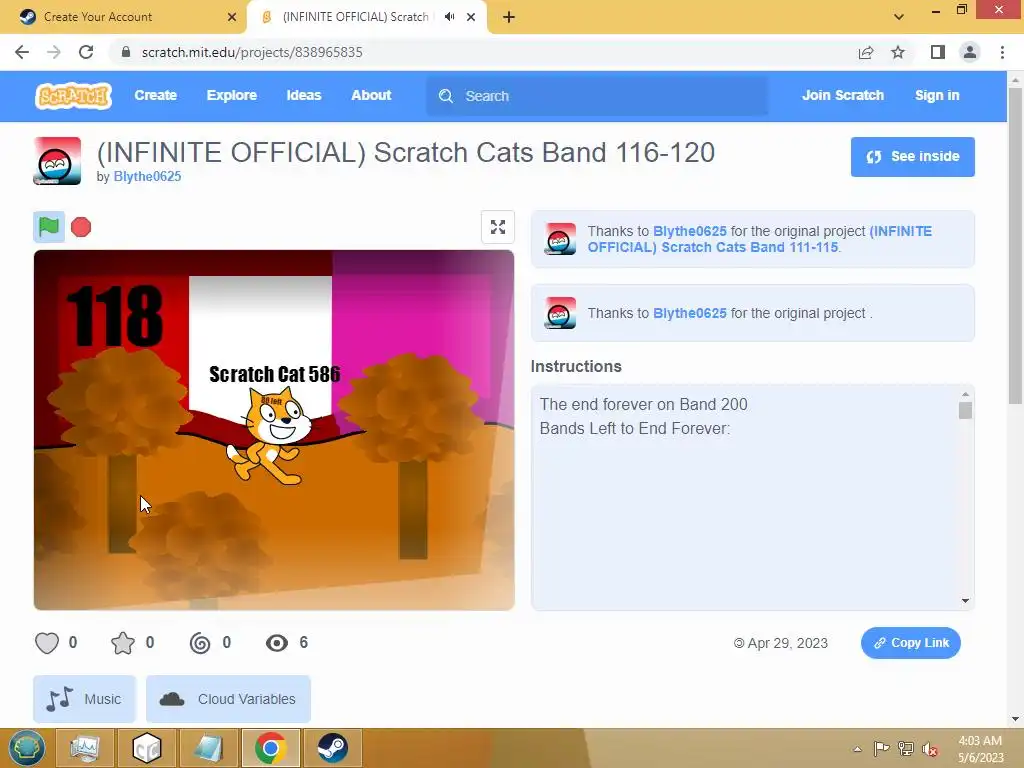Open the Chrome profile avatar icon
This screenshot has height=768, width=1024.
click(x=970, y=52)
